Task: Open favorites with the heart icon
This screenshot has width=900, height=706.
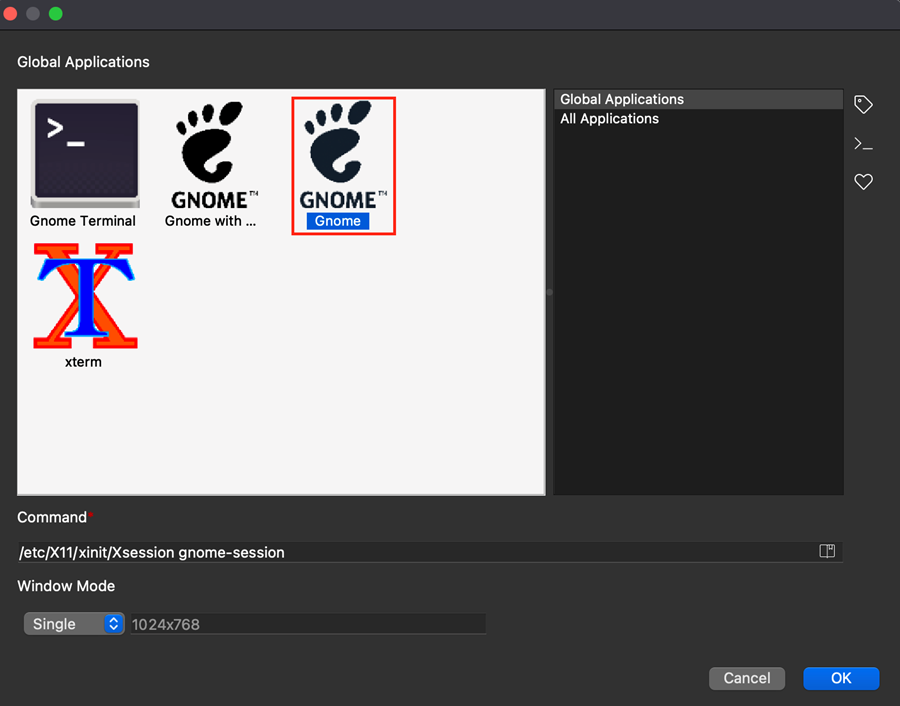Action: [863, 182]
